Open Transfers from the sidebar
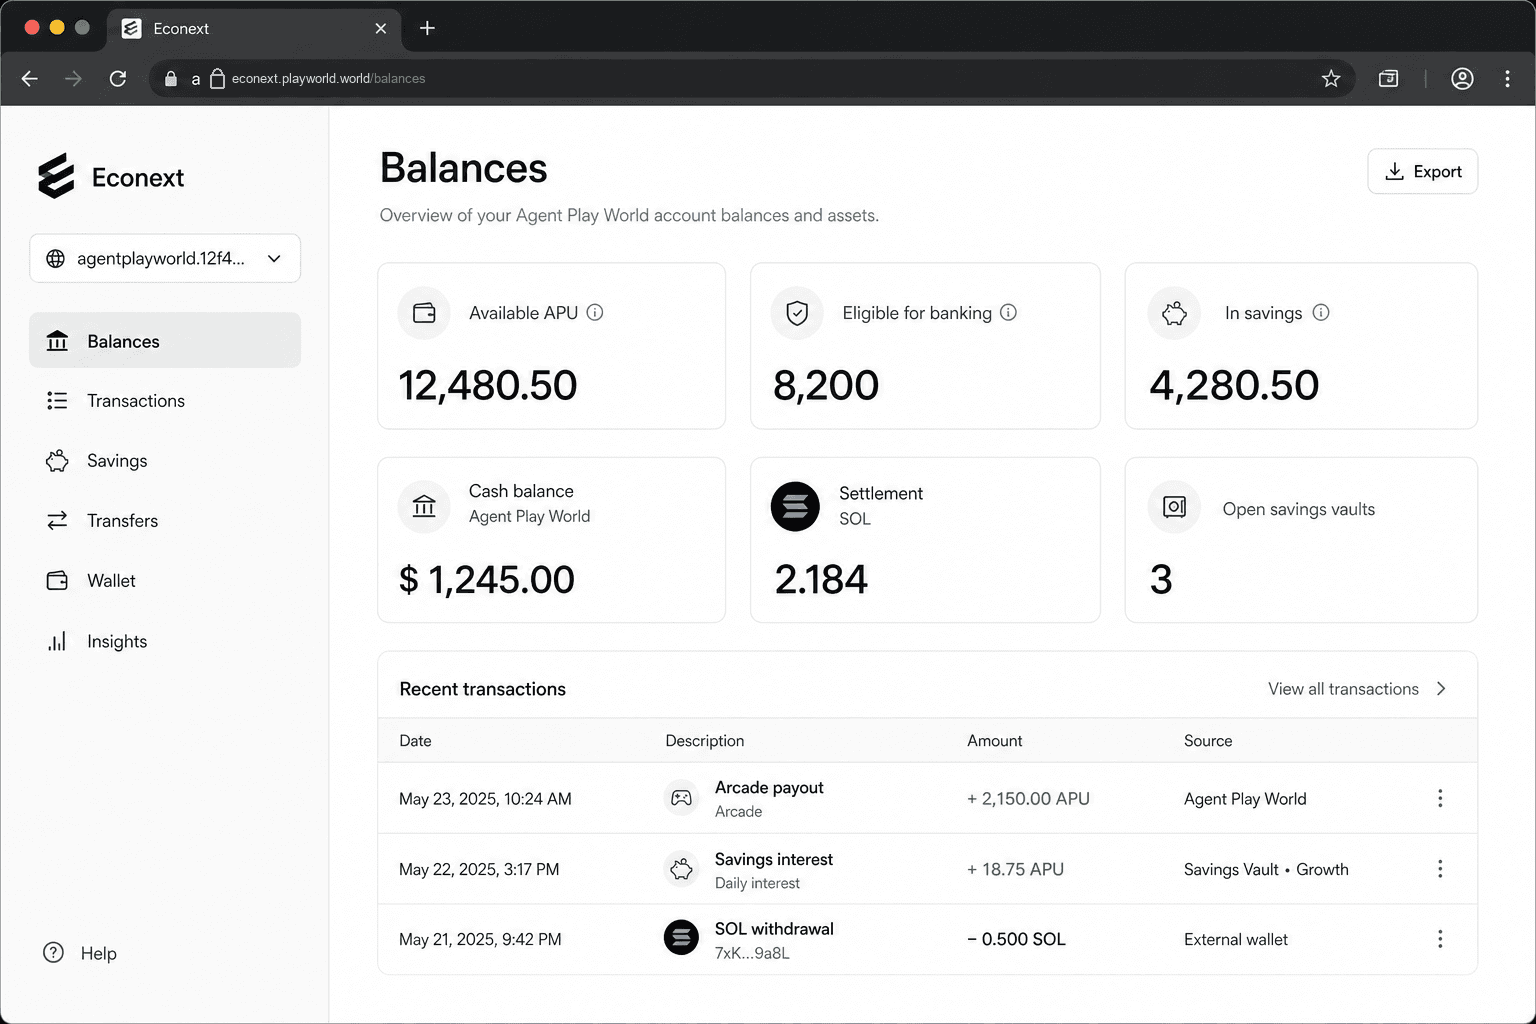This screenshot has height=1024, width=1536. pos(165,520)
